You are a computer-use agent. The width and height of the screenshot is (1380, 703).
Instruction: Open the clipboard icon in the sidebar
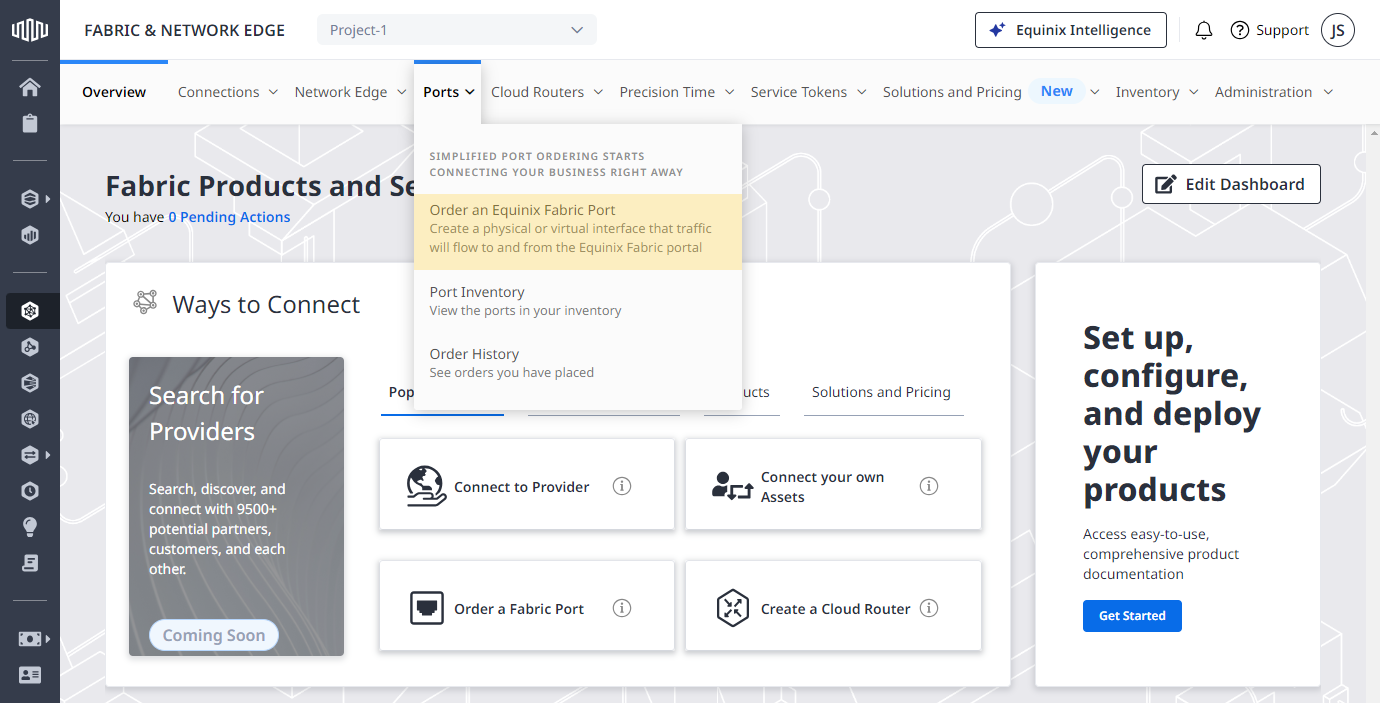pyautogui.click(x=30, y=124)
